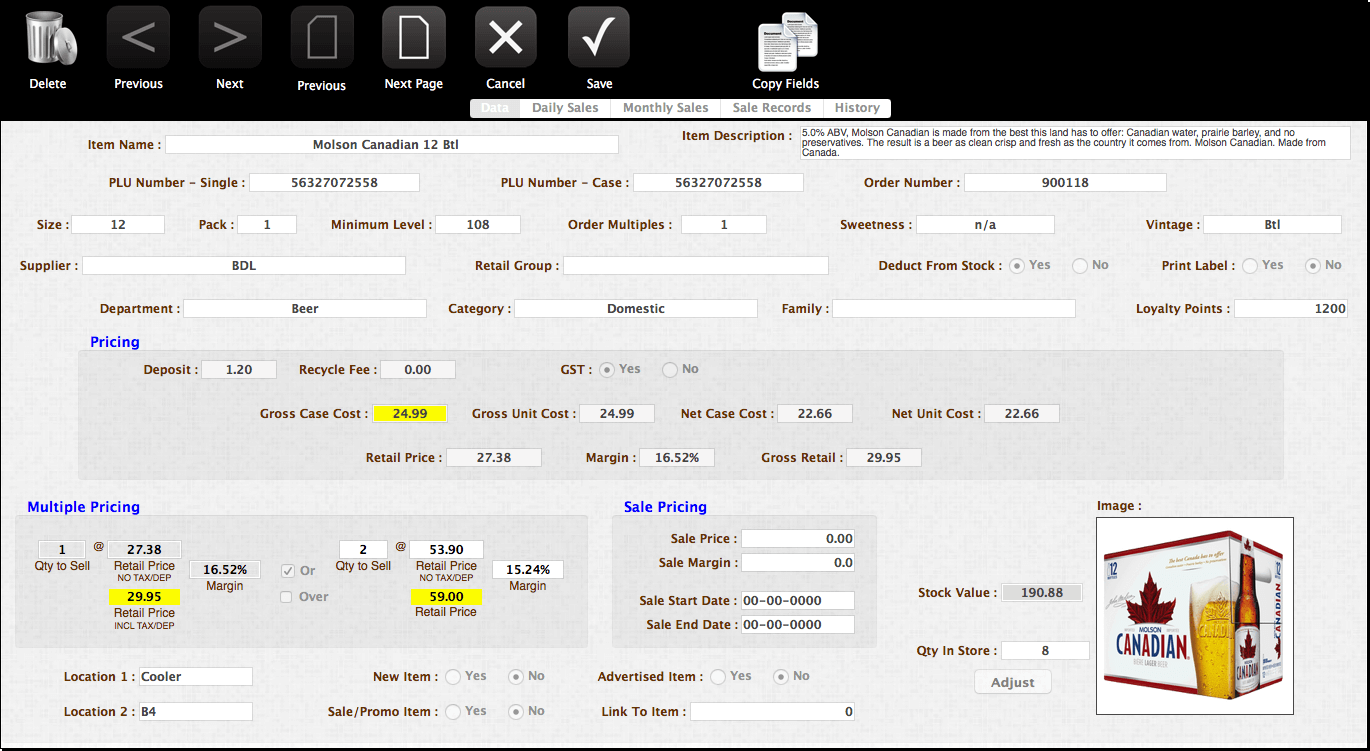Open Copy Fields using the documents icon

coord(787,42)
